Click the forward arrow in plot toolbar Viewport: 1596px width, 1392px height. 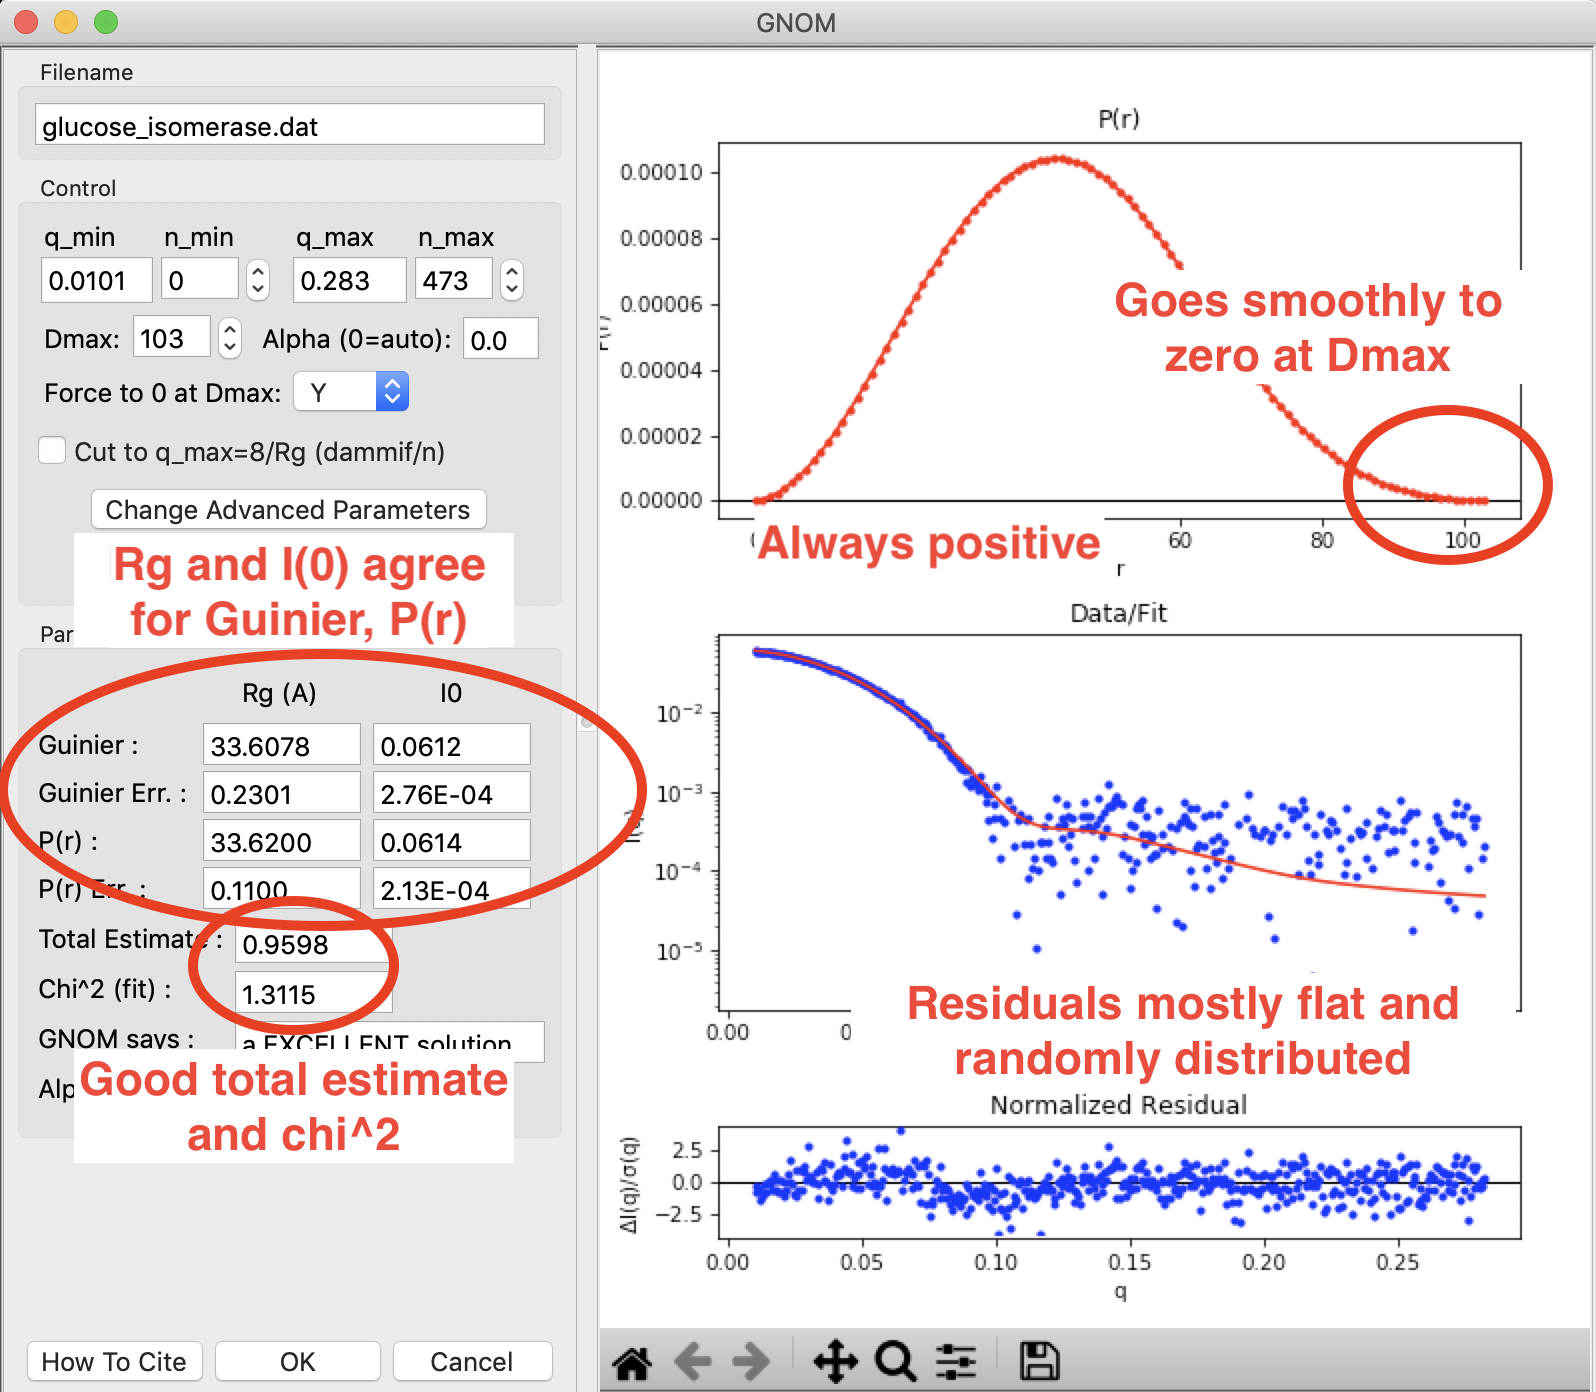(x=751, y=1362)
